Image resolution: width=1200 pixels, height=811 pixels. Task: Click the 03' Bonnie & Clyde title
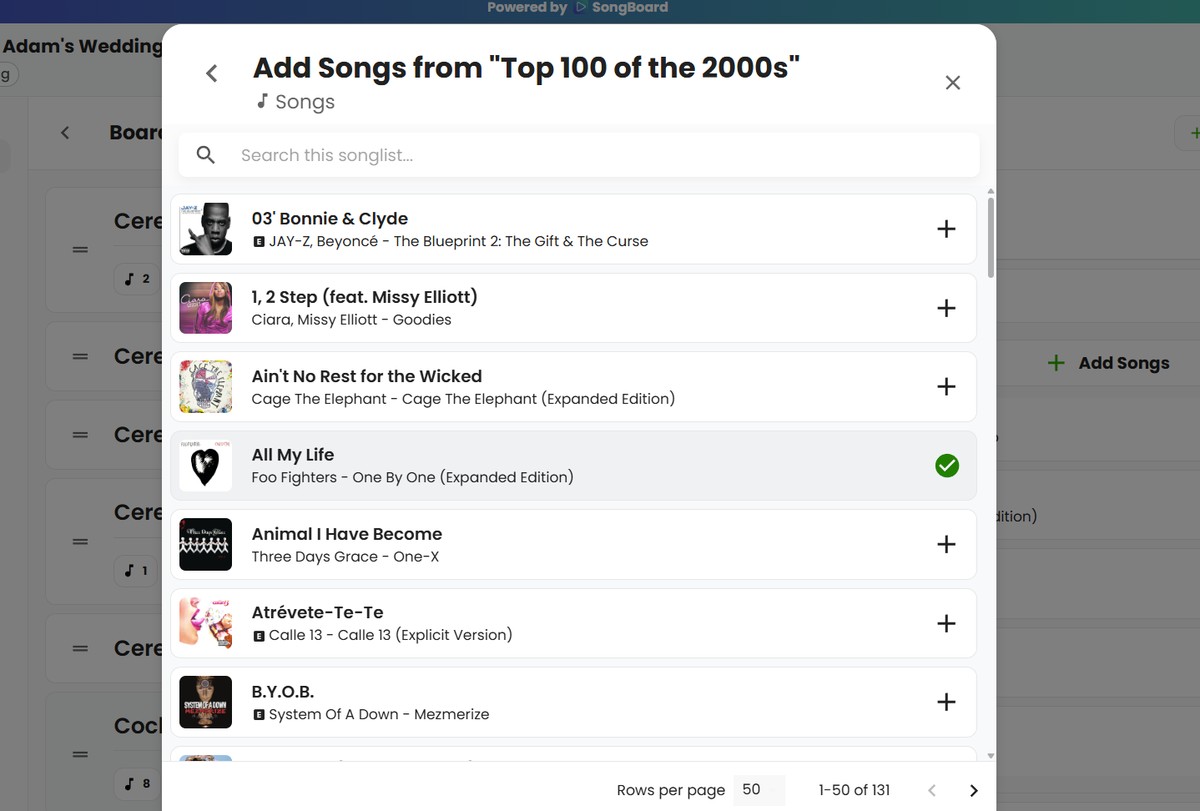[330, 218]
